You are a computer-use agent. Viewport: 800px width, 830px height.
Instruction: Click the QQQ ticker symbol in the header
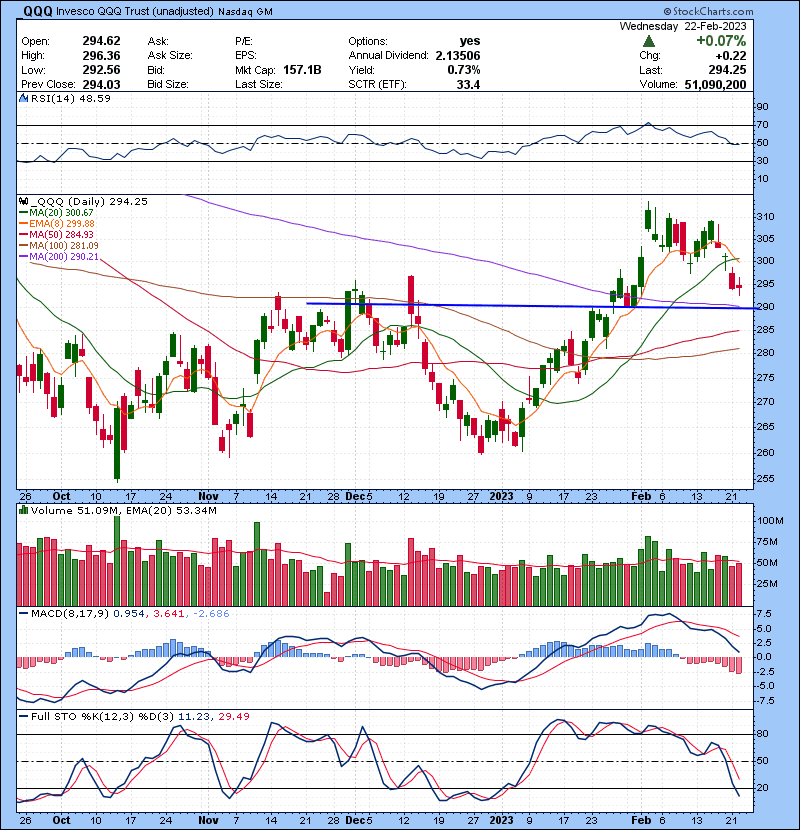(x=38, y=11)
